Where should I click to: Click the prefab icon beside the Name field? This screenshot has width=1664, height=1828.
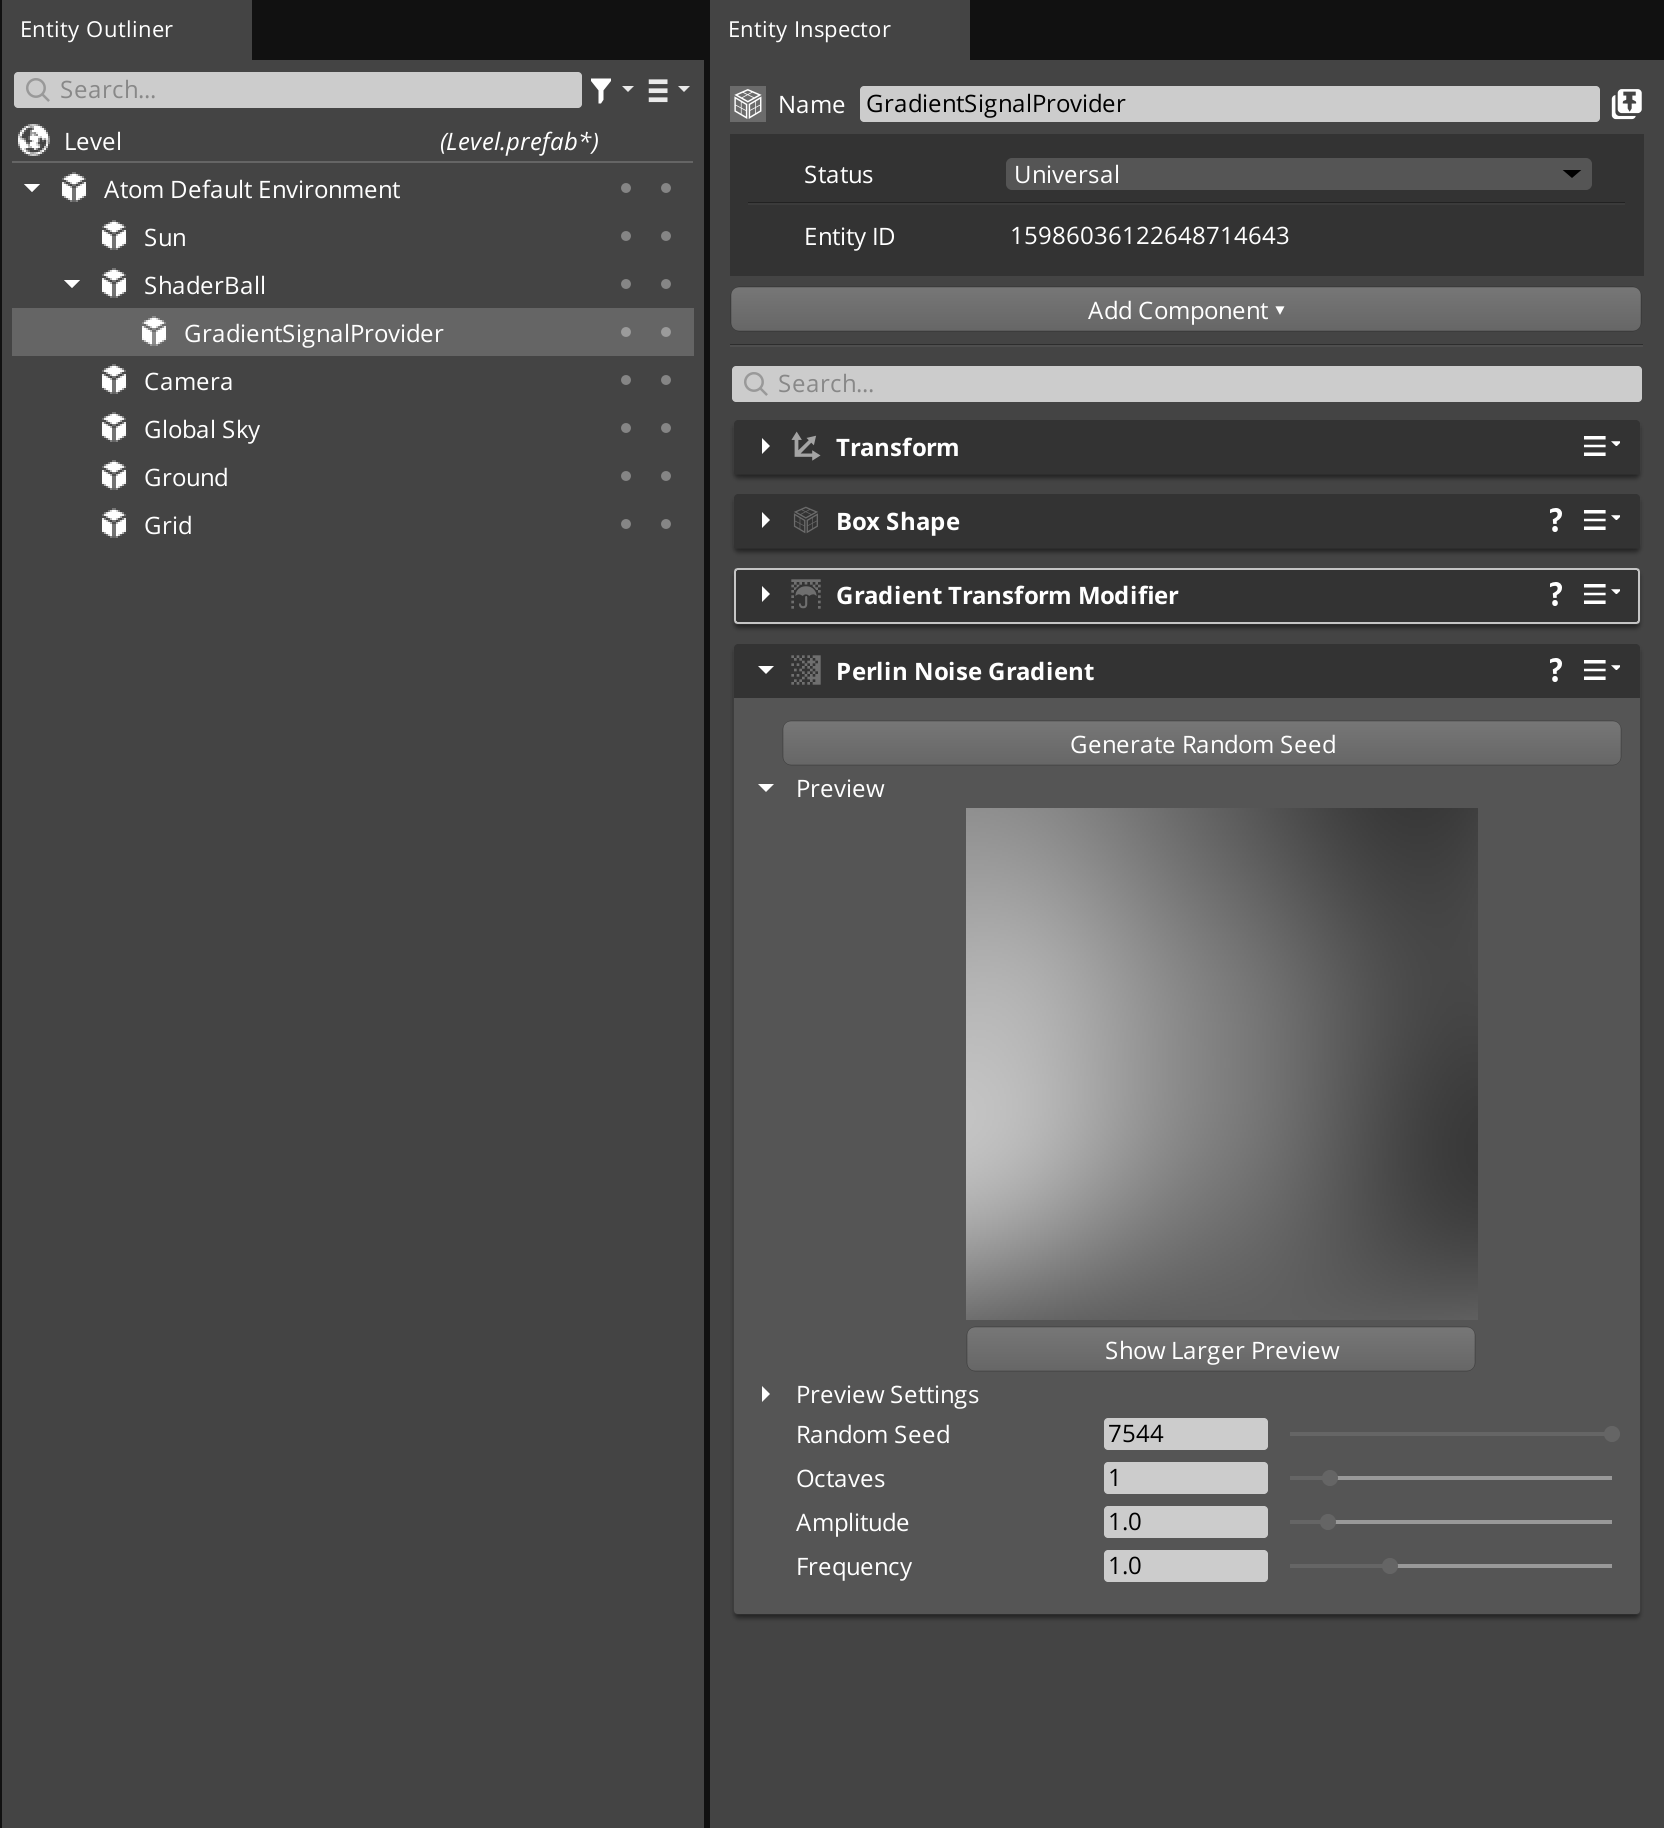tap(1627, 103)
